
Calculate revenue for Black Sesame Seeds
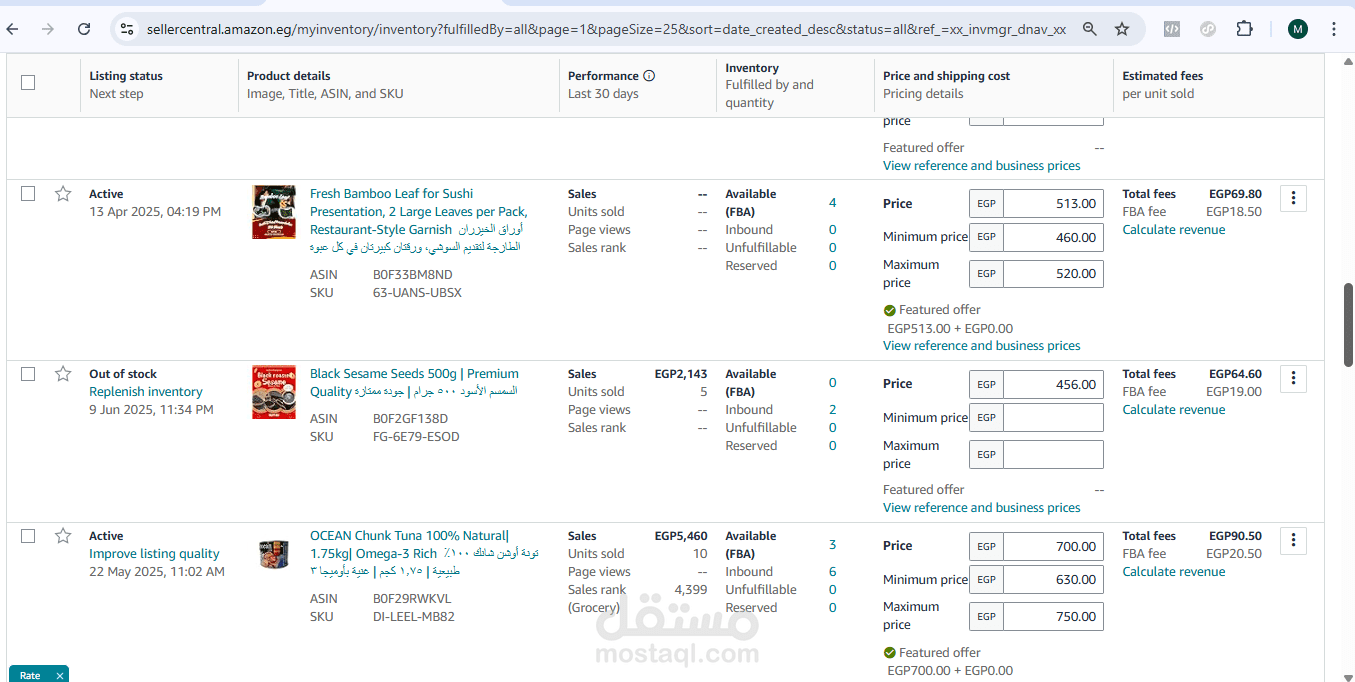(1174, 410)
